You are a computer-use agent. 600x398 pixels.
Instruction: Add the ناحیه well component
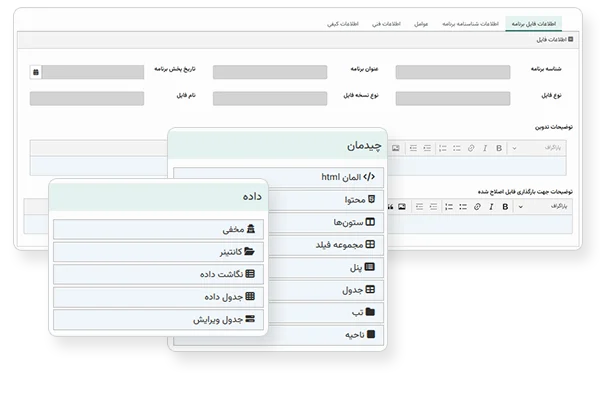point(327,335)
